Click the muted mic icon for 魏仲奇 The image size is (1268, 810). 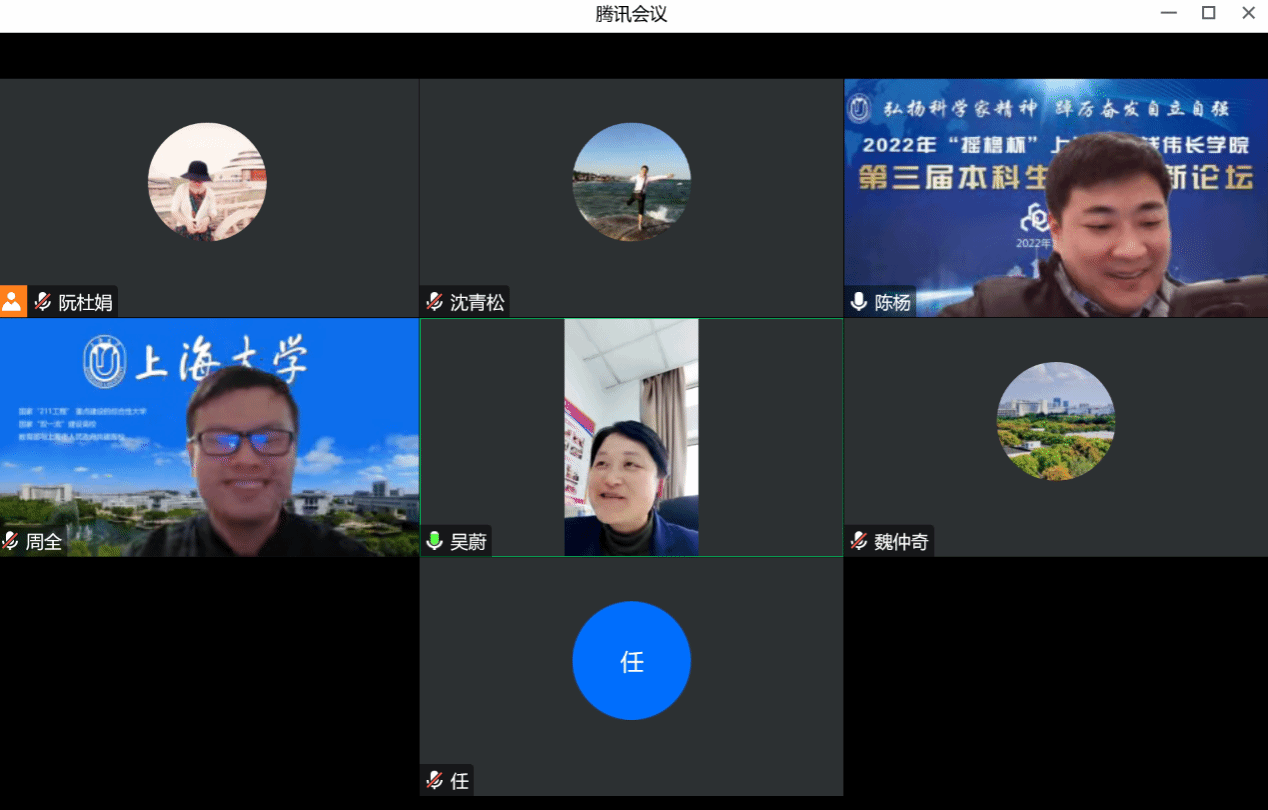click(x=859, y=542)
